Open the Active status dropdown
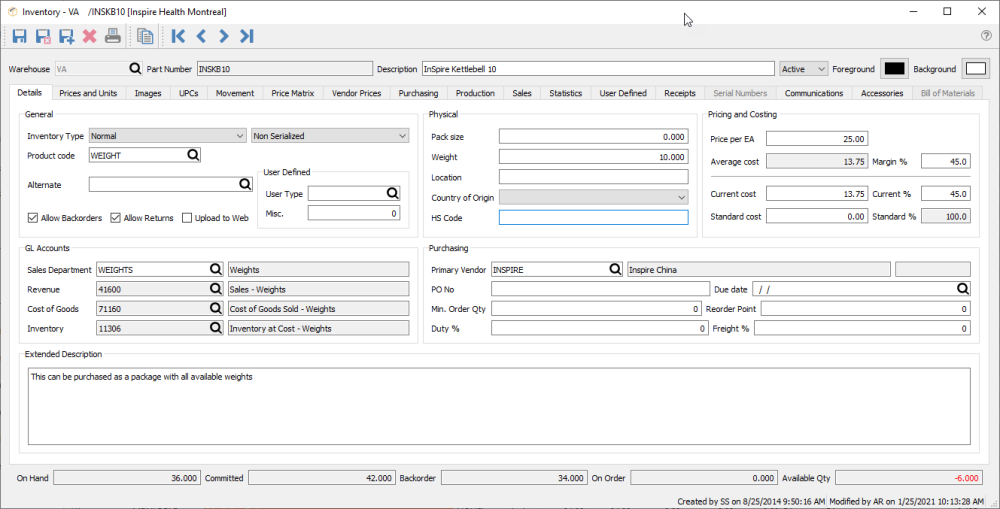This screenshot has width=1000, height=509. (804, 69)
